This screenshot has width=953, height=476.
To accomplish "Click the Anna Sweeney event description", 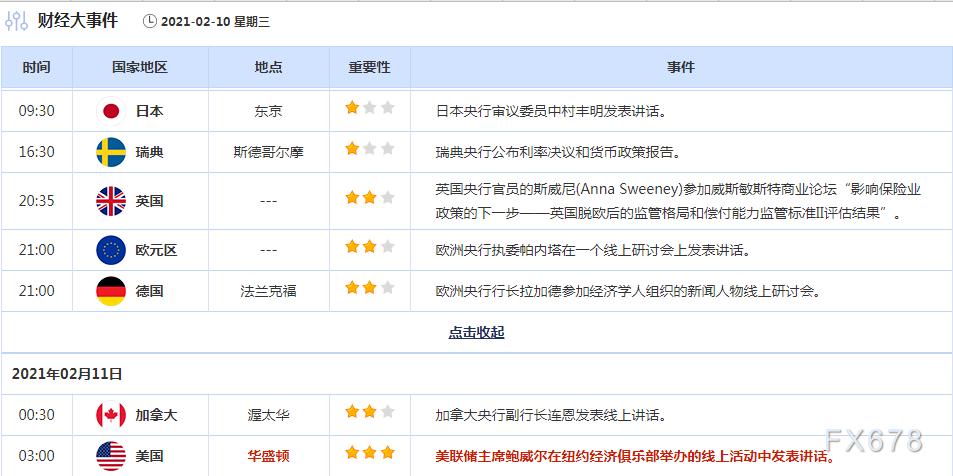I will [x=678, y=201].
